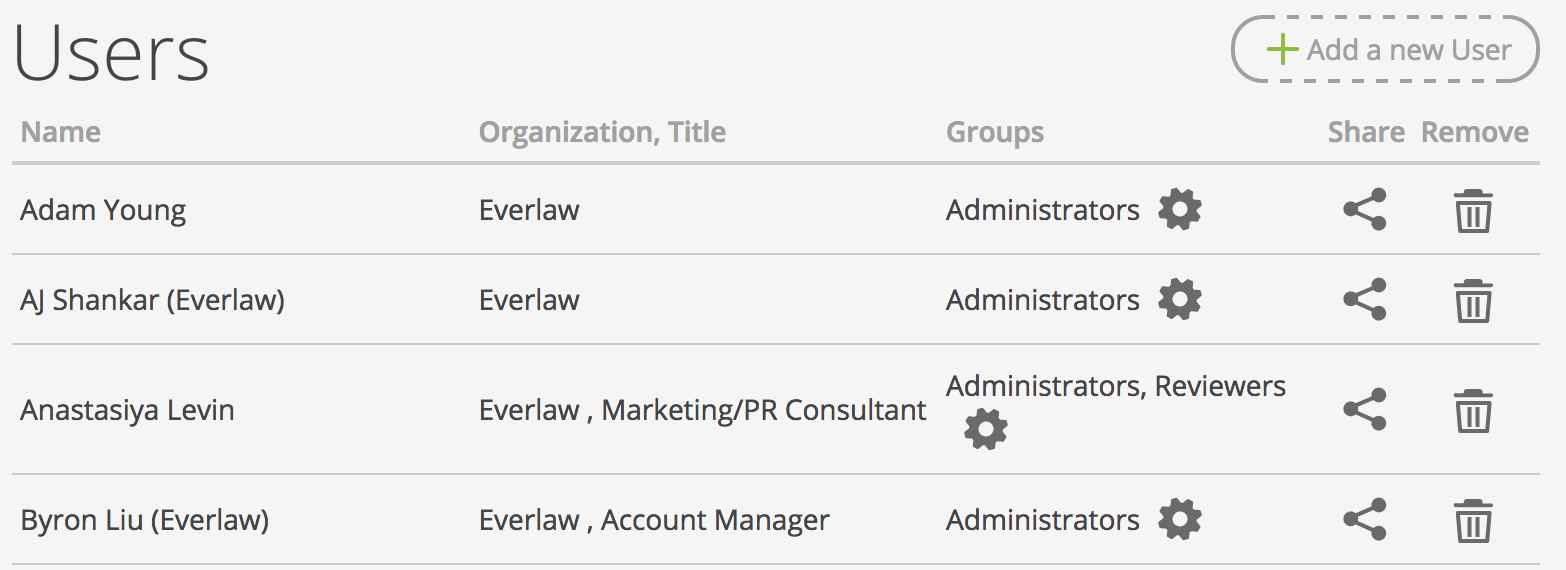Share project with Adam Young
Screen dimensions: 1566x570
[x=1365, y=210]
